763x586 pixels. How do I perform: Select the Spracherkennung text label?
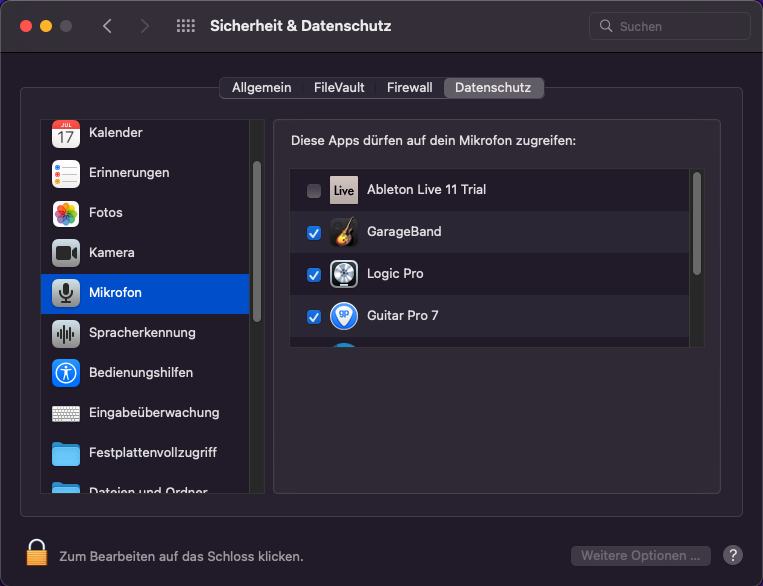click(142, 332)
